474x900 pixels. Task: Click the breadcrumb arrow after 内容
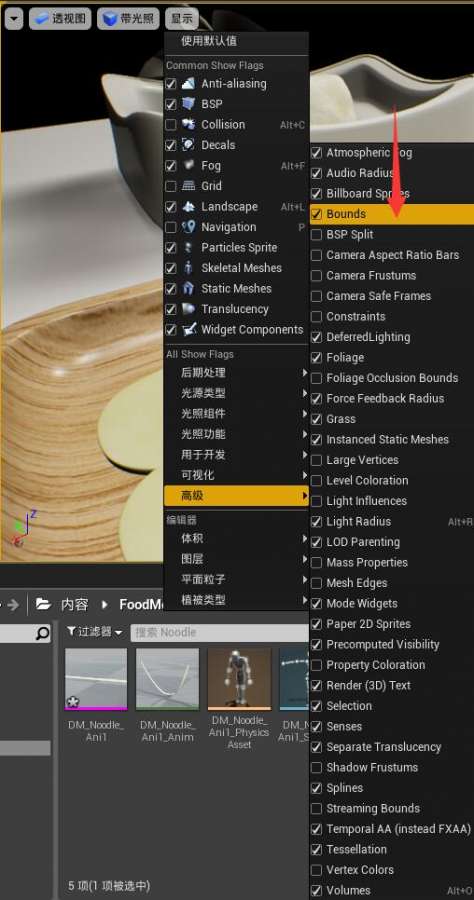tap(104, 604)
